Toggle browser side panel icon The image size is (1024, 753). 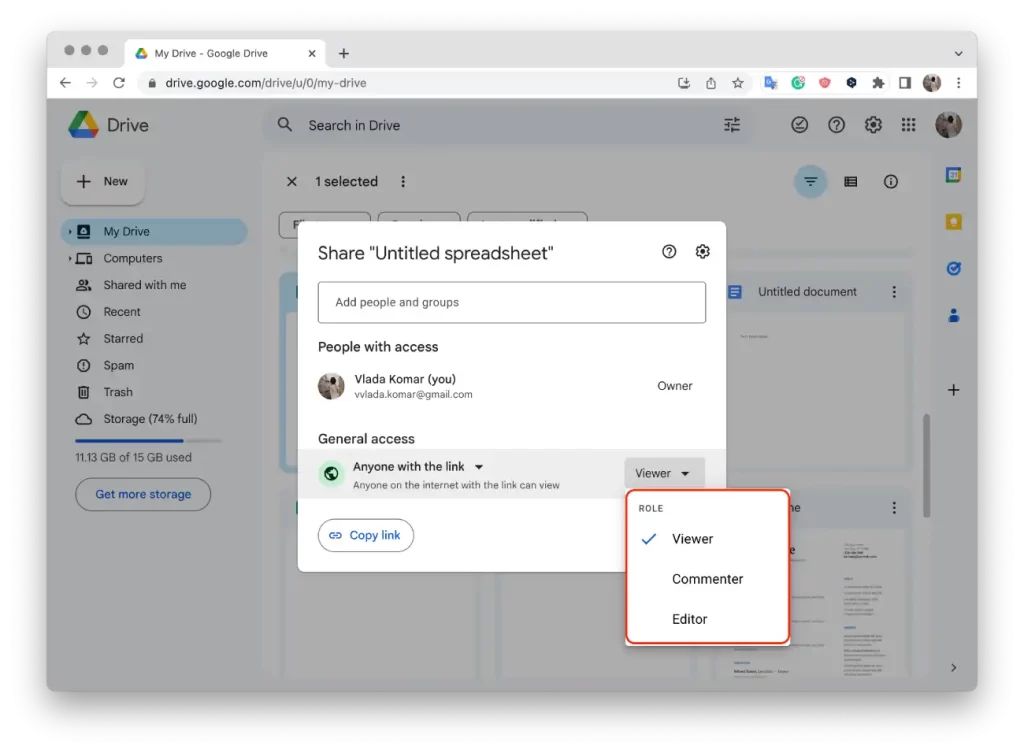904,83
